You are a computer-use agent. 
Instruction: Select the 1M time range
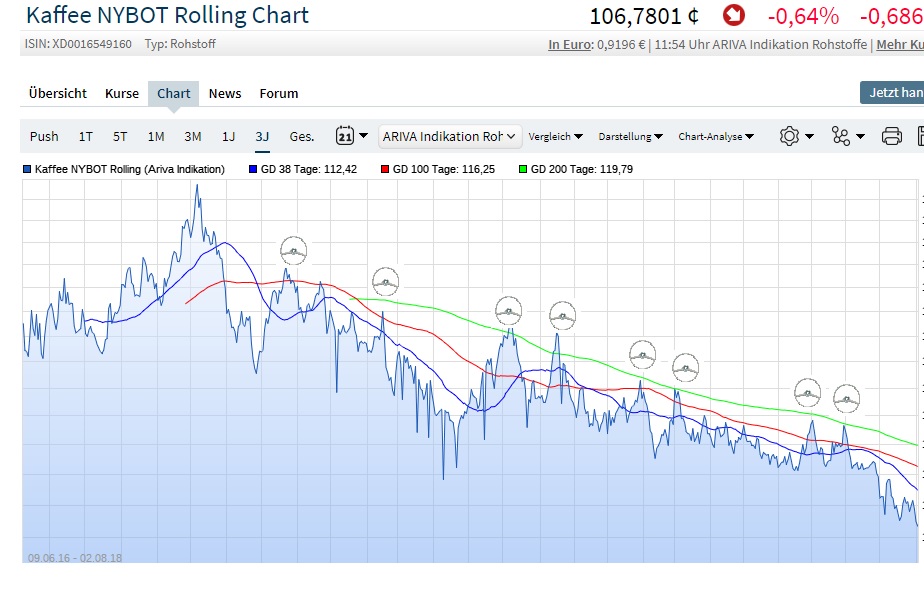point(156,137)
